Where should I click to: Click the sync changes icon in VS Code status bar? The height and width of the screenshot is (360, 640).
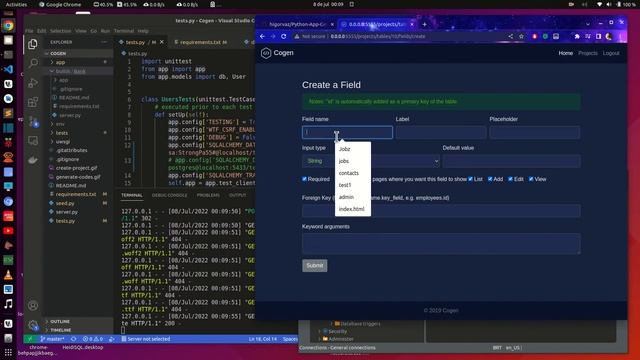(x=73, y=339)
